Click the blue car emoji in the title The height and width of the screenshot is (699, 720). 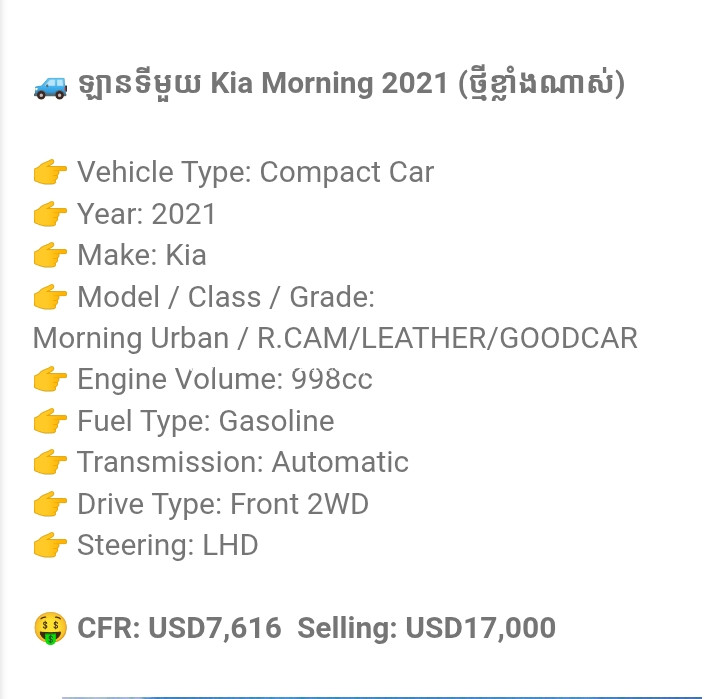(x=51, y=87)
